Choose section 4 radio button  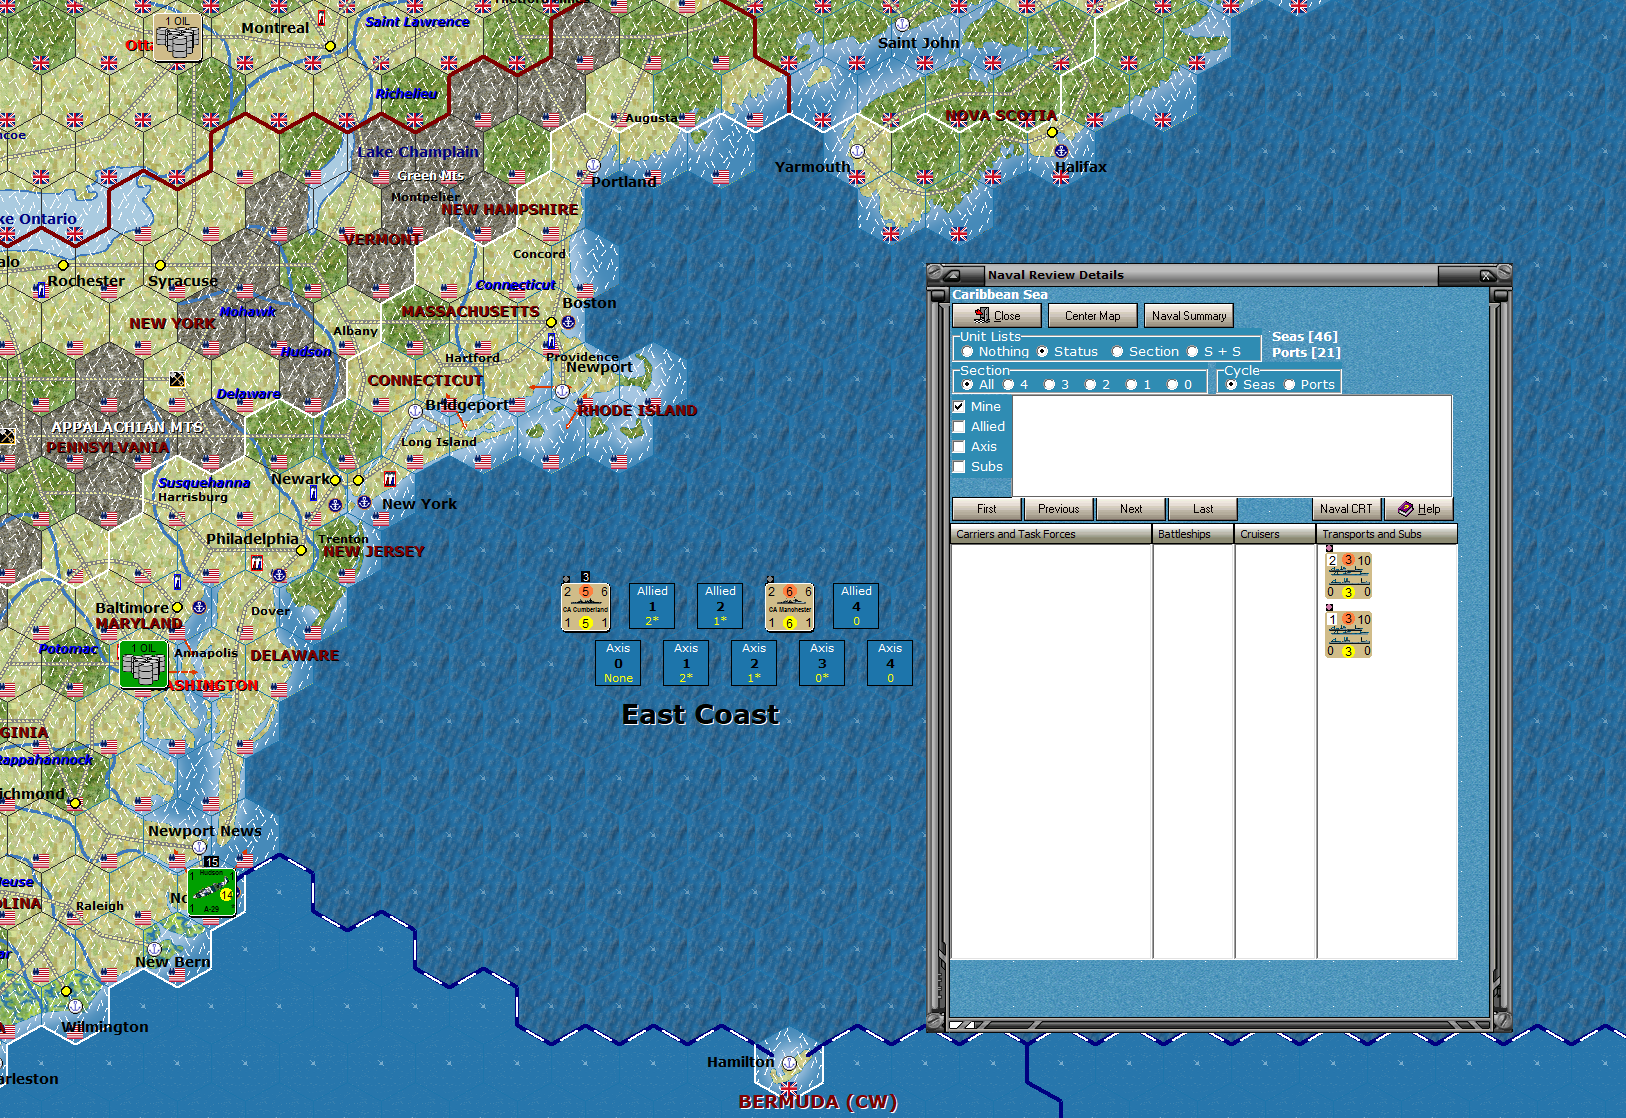pyautogui.click(x=1016, y=385)
